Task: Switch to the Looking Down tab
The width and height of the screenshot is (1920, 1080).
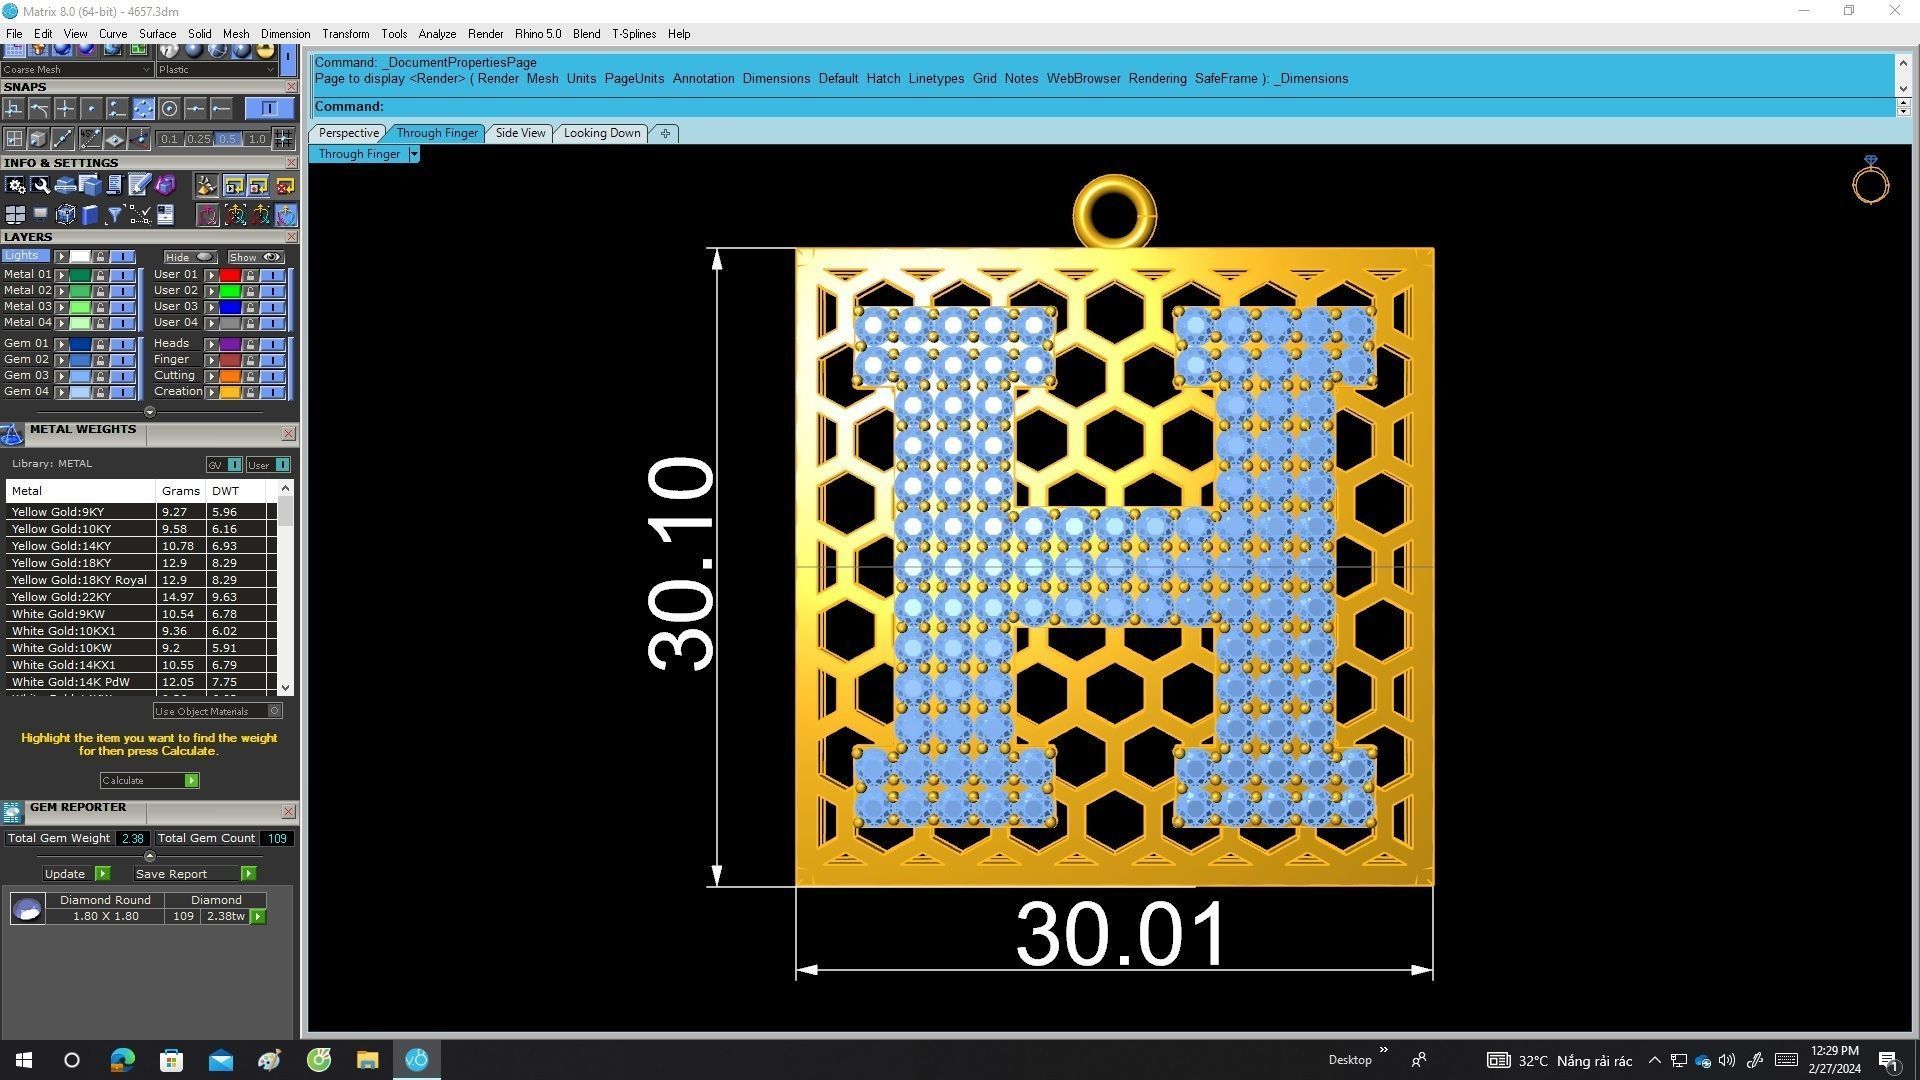Action: point(601,133)
